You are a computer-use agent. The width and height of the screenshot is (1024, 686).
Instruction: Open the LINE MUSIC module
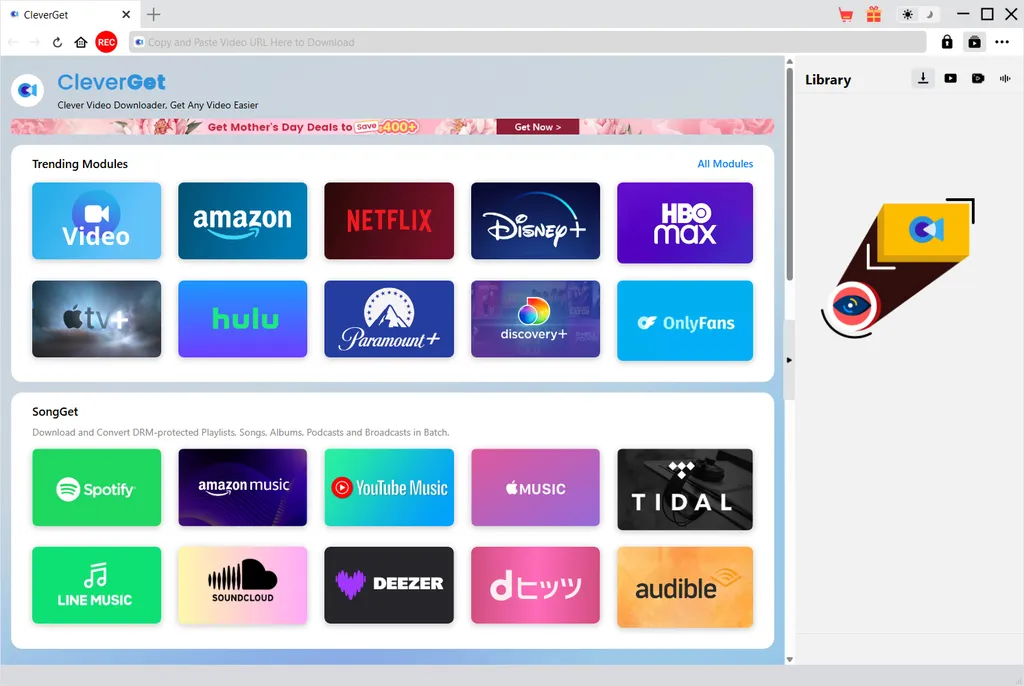[x=97, y=585]
